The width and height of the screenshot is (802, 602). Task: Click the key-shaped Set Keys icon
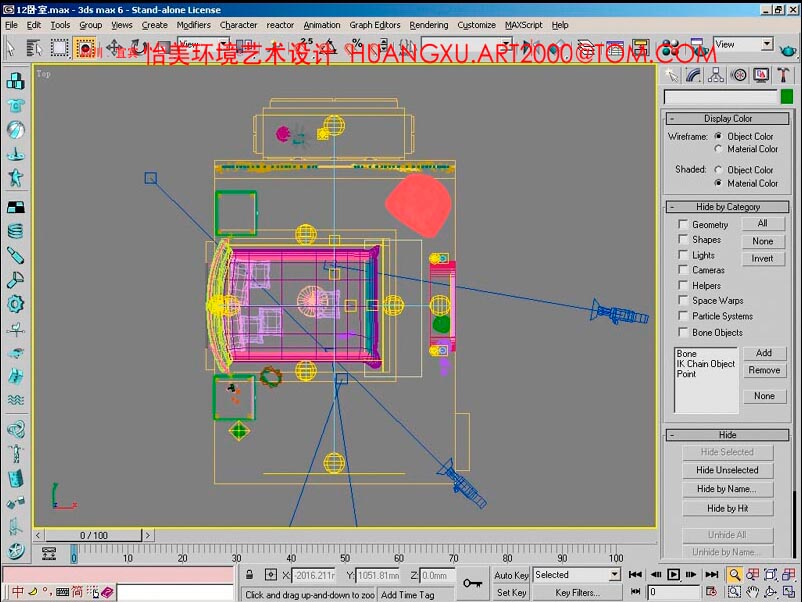[x=472, y=583]
